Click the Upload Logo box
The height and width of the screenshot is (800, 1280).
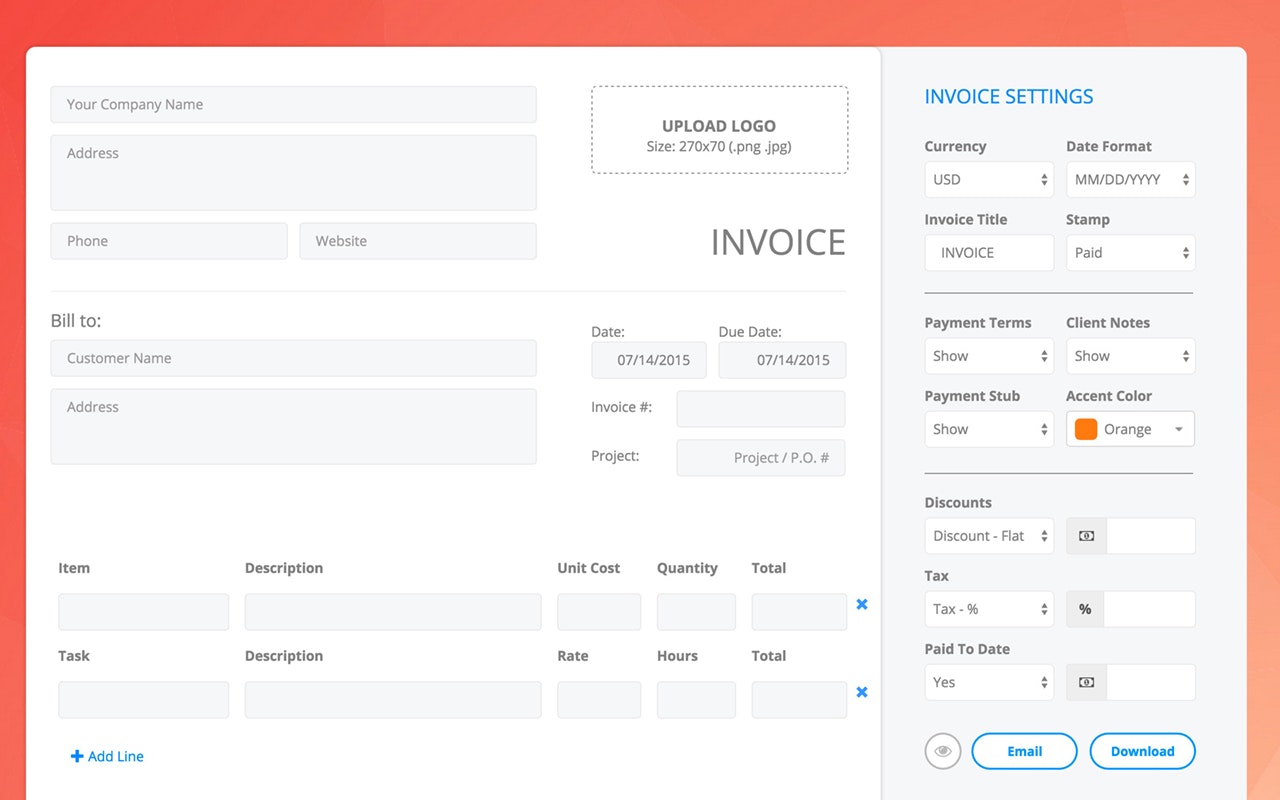719,130
